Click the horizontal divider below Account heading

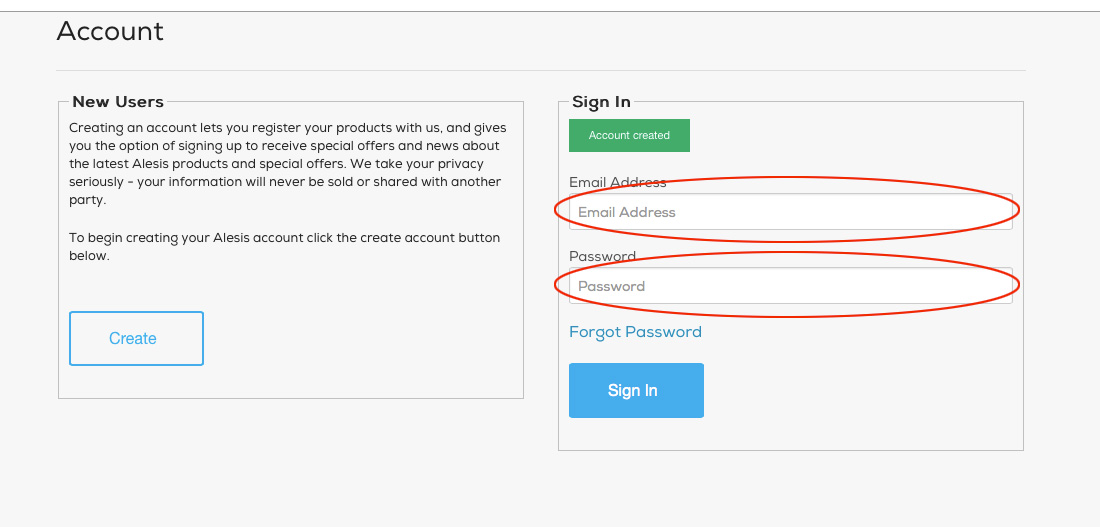540,71
